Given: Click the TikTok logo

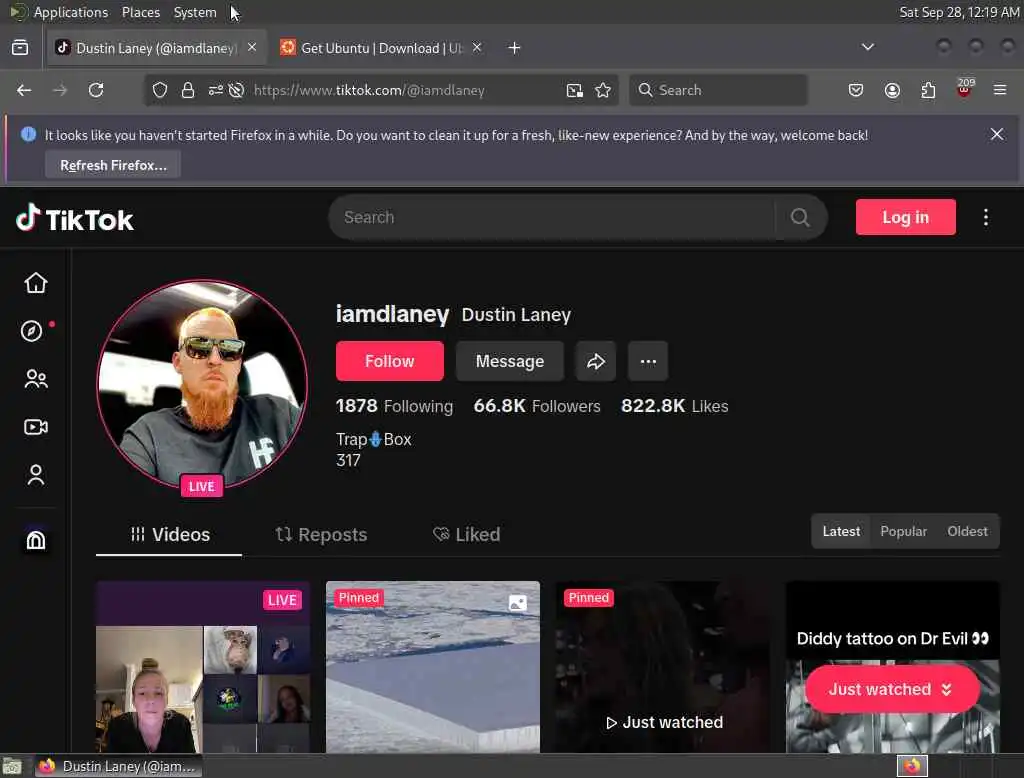Looking at the screenshot, I should [x=74, y=219].
